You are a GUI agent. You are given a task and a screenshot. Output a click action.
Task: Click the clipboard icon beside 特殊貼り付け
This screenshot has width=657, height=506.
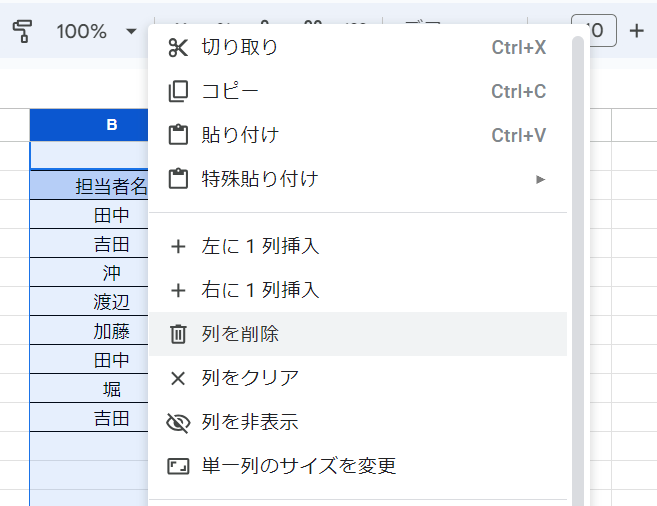point(178,179)
